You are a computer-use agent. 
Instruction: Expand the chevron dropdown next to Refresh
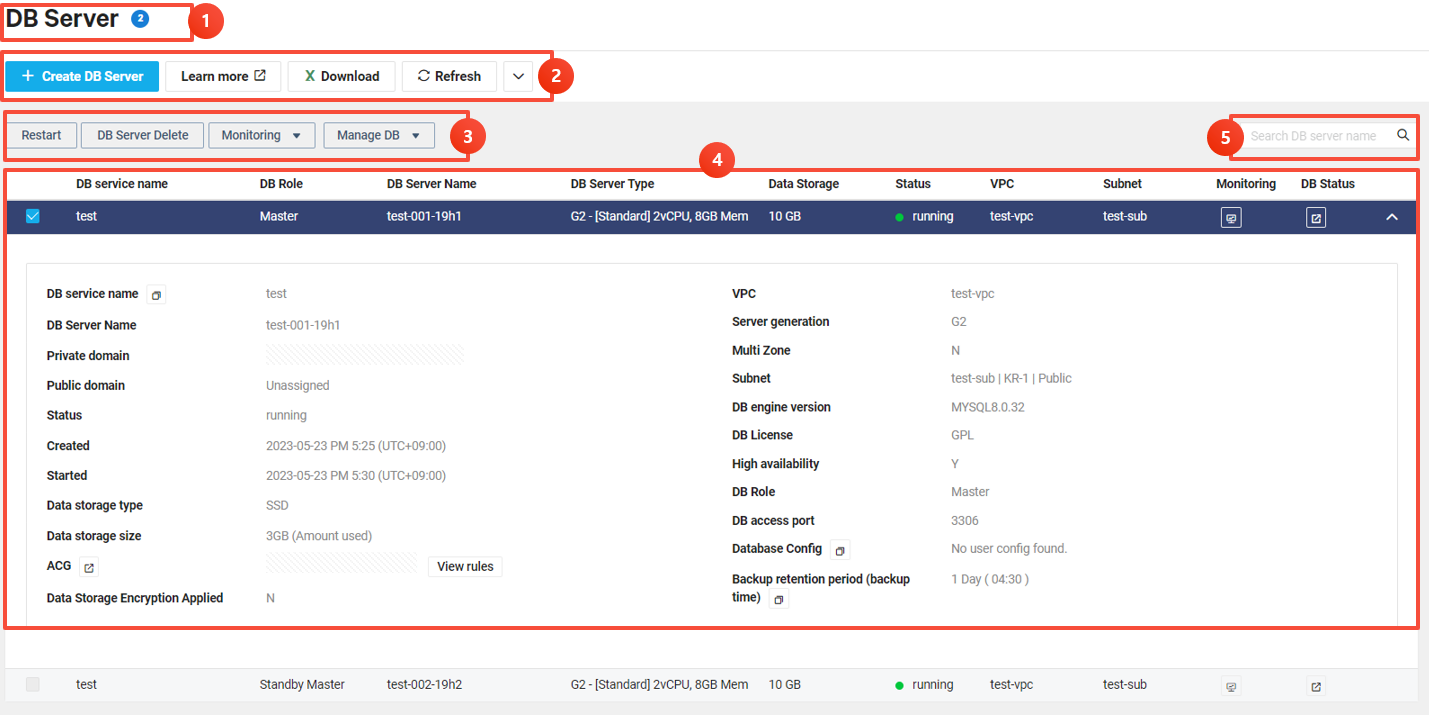[518, 76]
